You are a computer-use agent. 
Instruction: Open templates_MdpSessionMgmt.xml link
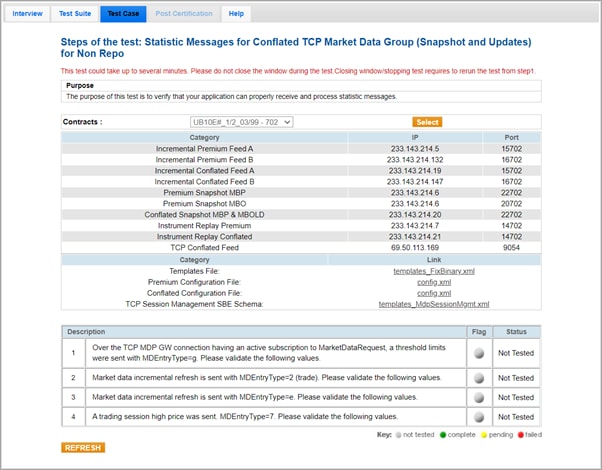click(x=434, y=304)
